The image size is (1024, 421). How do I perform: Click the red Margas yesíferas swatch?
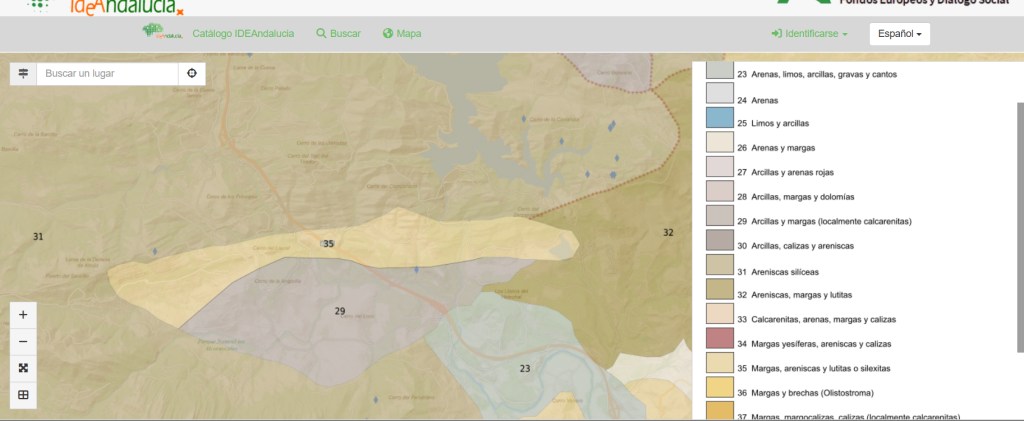[x=720, y=338]
